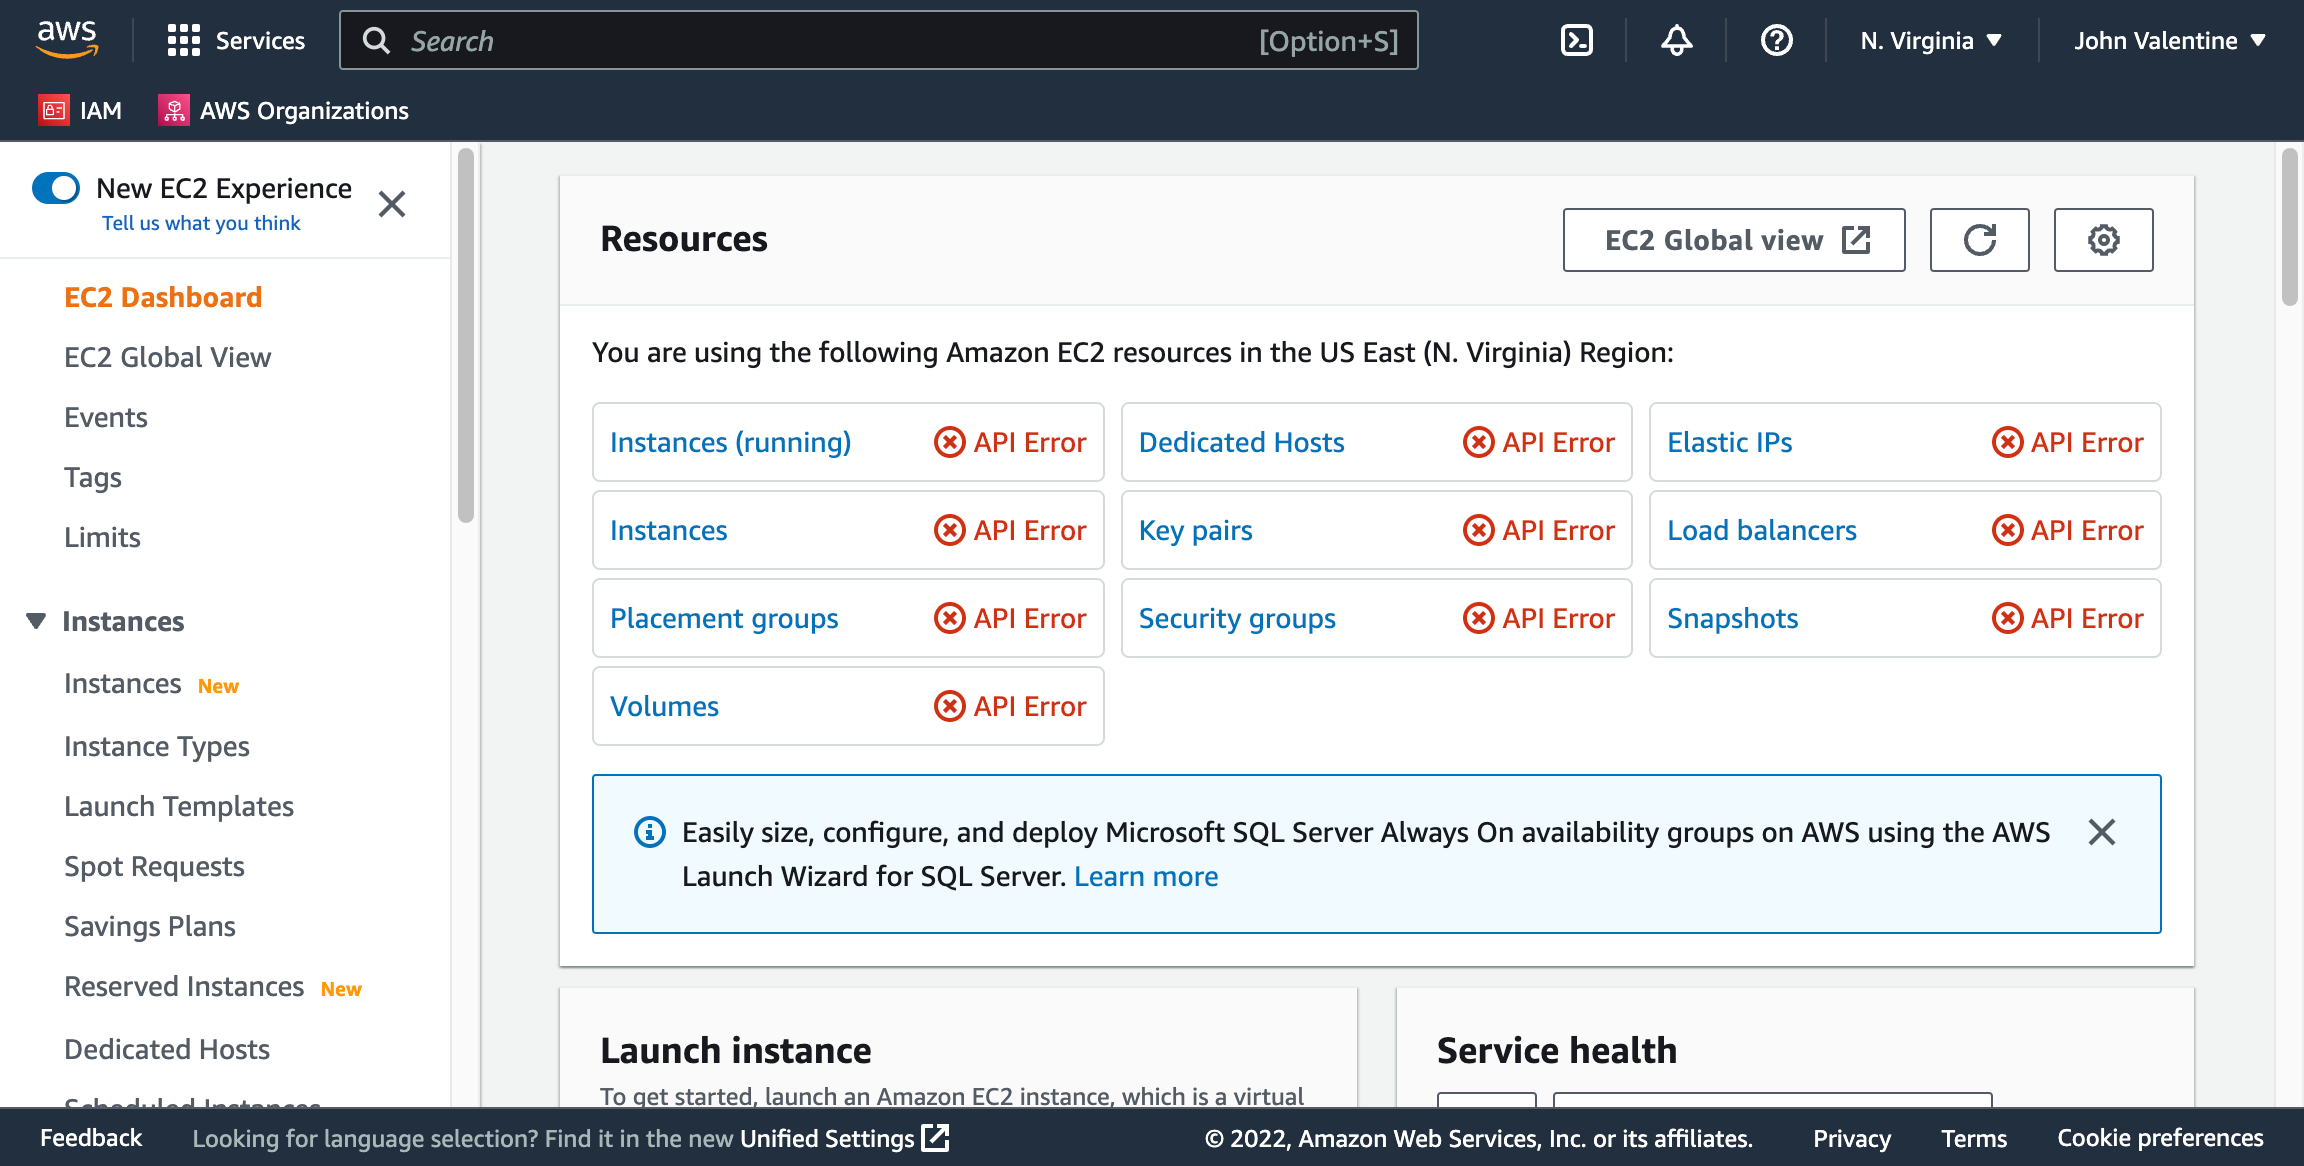Open the CloudShell terminal icon

tap(1577, 40)
